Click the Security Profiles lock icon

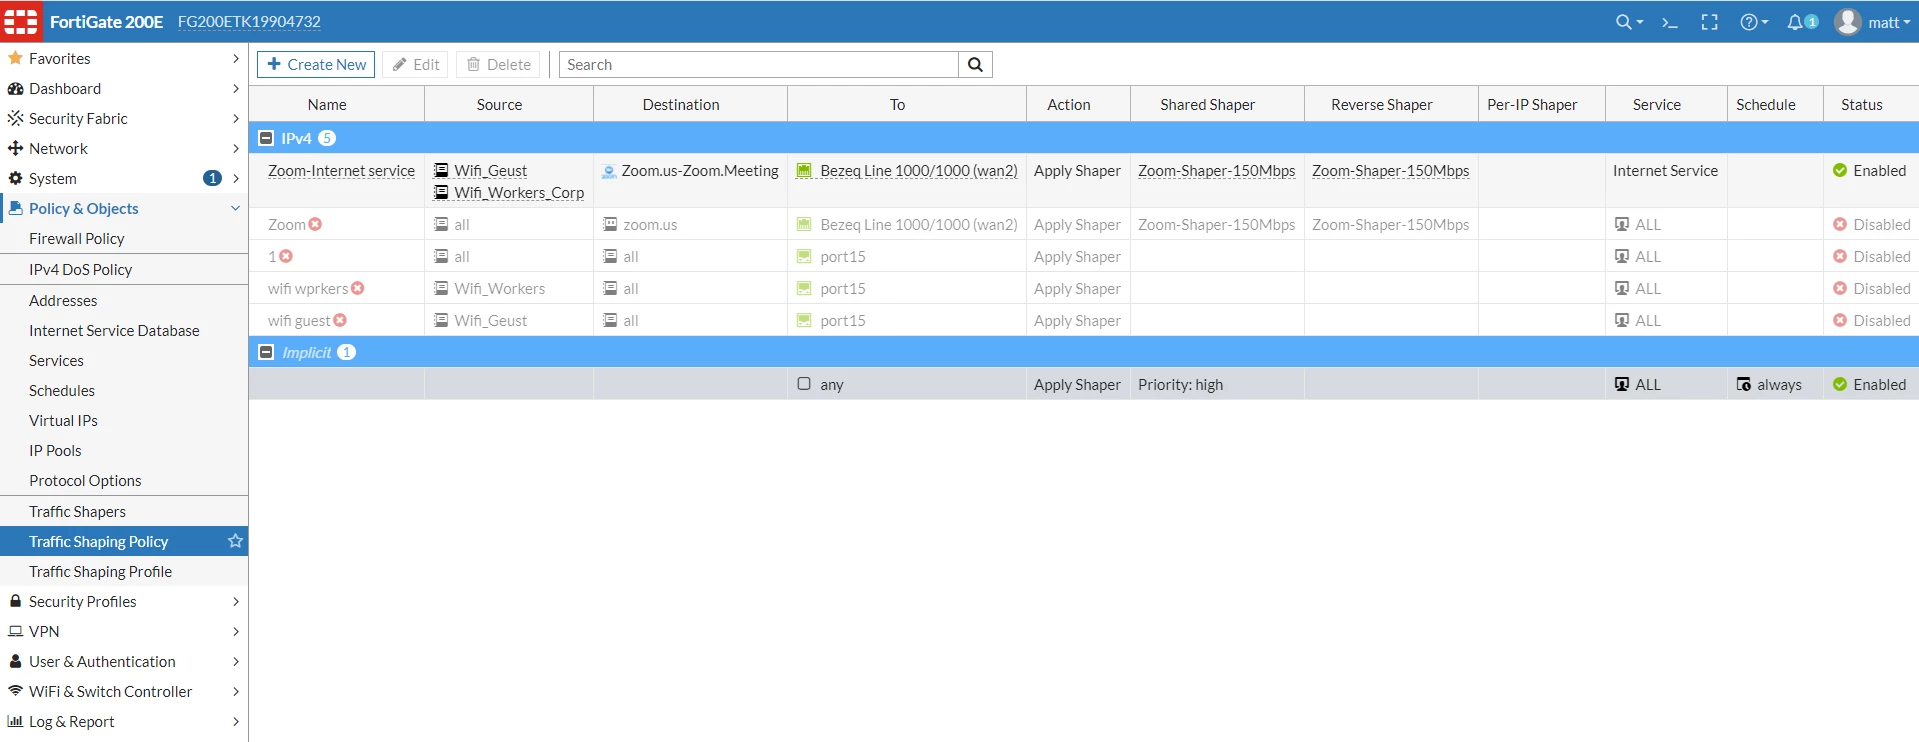click(x=15, y=601)
